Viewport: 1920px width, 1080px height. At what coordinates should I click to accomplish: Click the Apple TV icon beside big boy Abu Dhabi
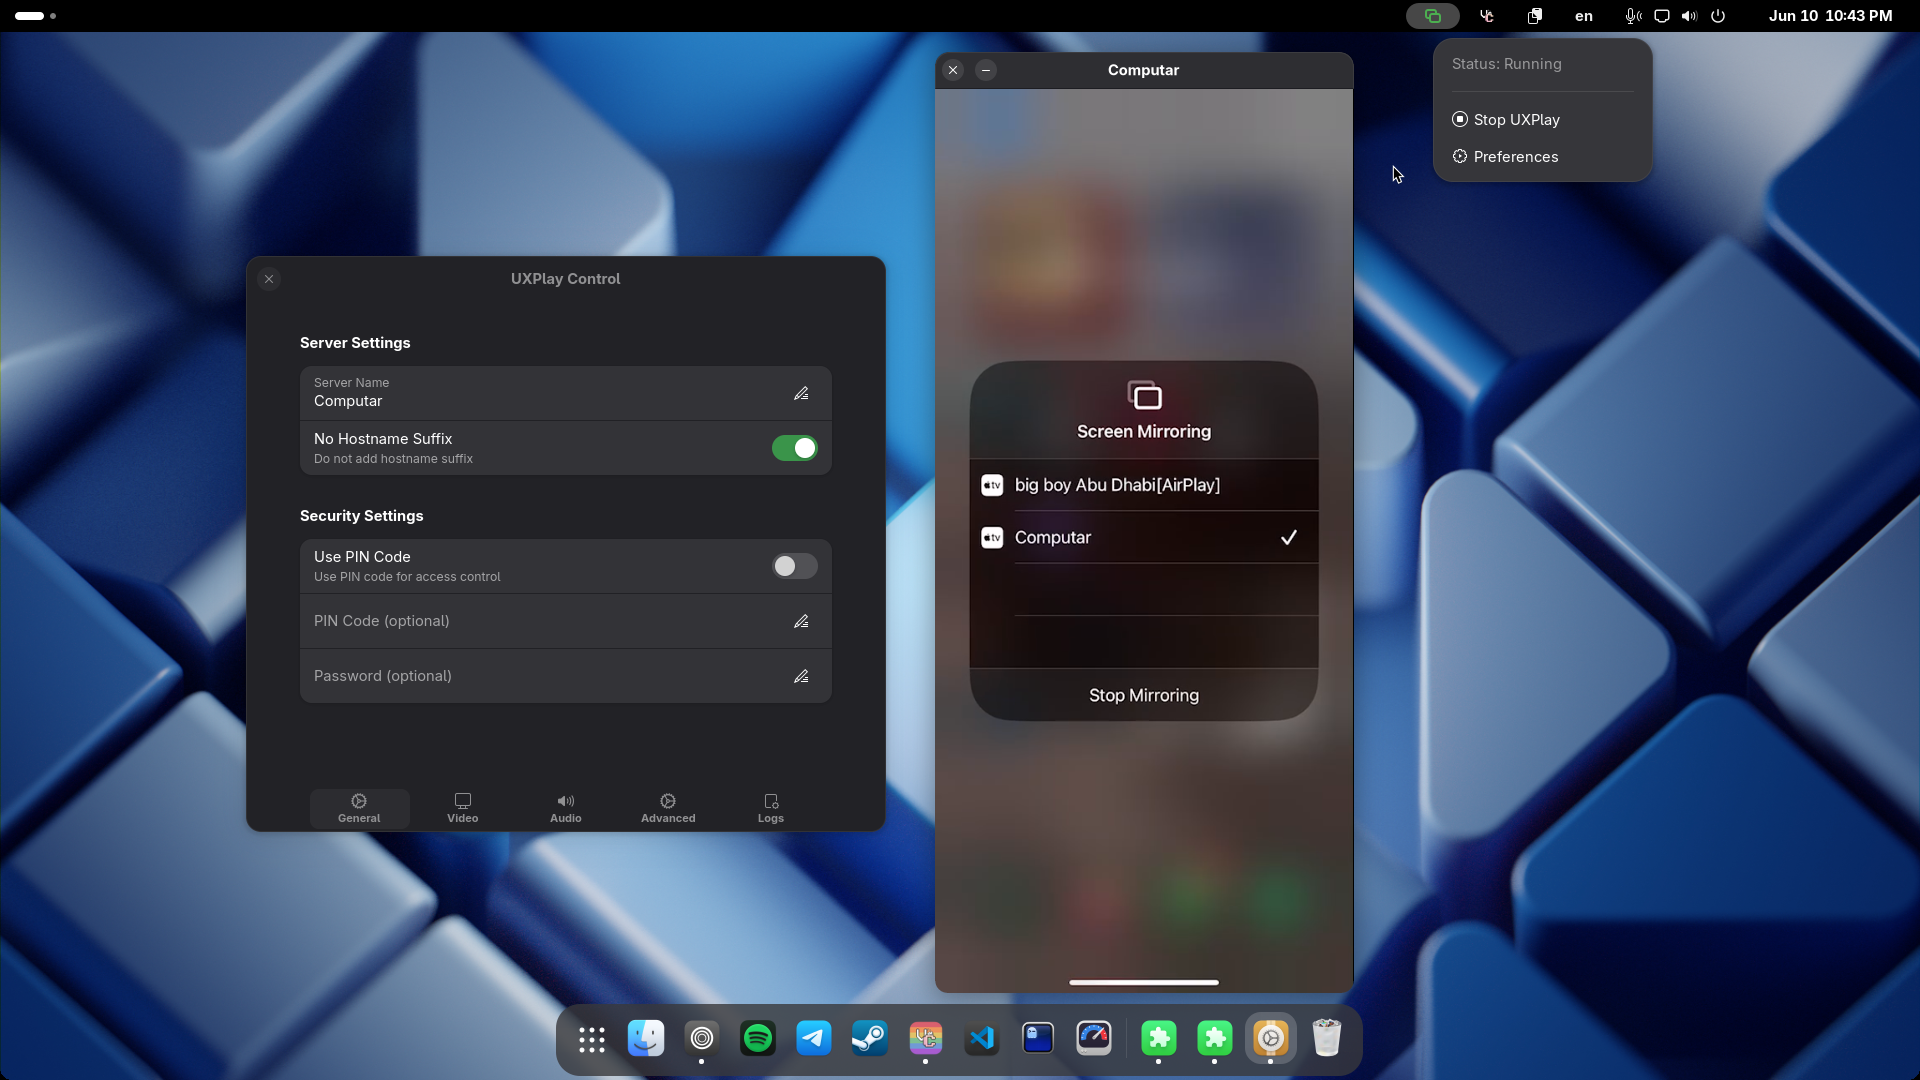tap(992, 485)
